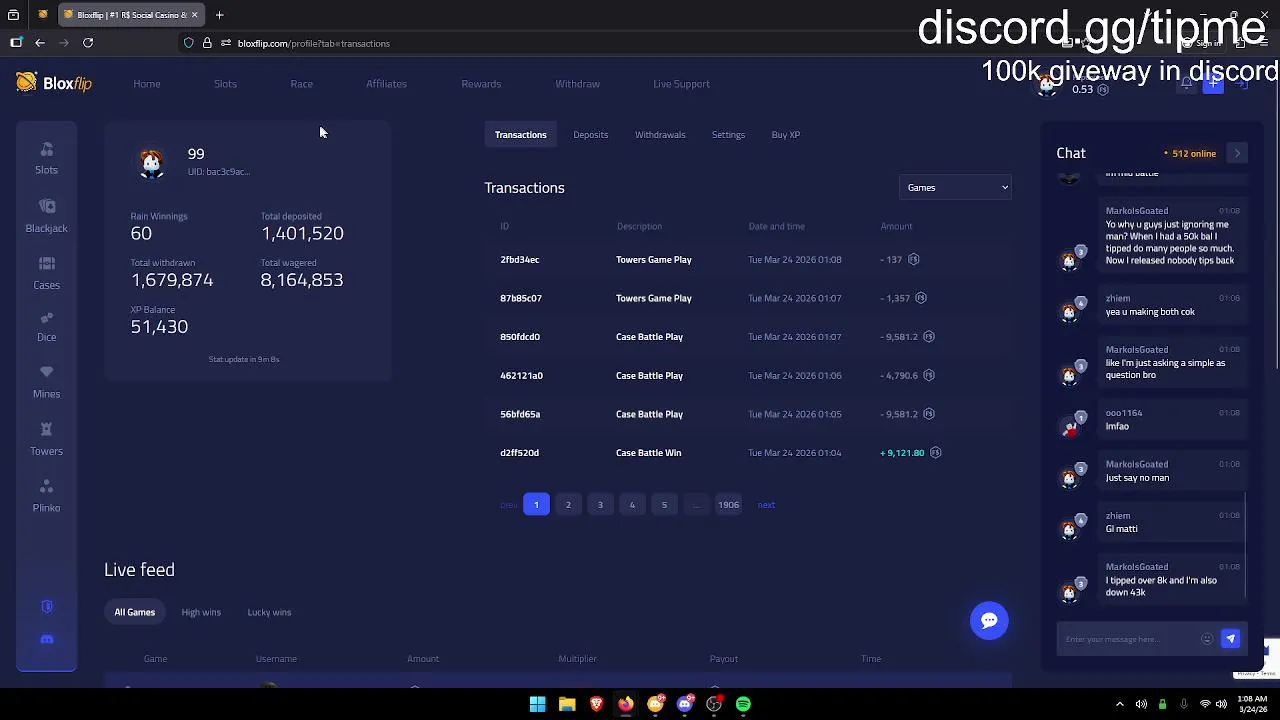Go to Cases in the sidebar

coord(46,272)
